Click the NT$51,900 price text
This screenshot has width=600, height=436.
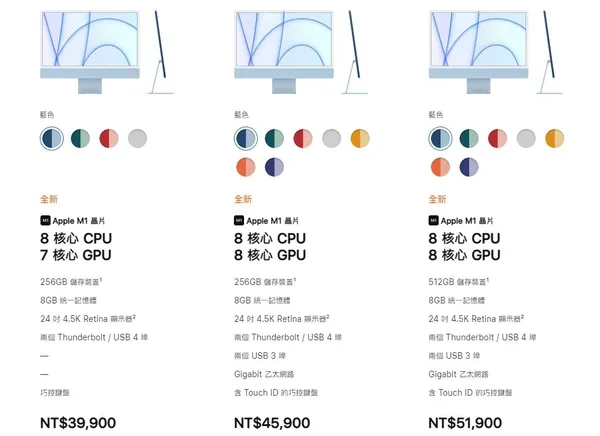(x=465, y=423)
